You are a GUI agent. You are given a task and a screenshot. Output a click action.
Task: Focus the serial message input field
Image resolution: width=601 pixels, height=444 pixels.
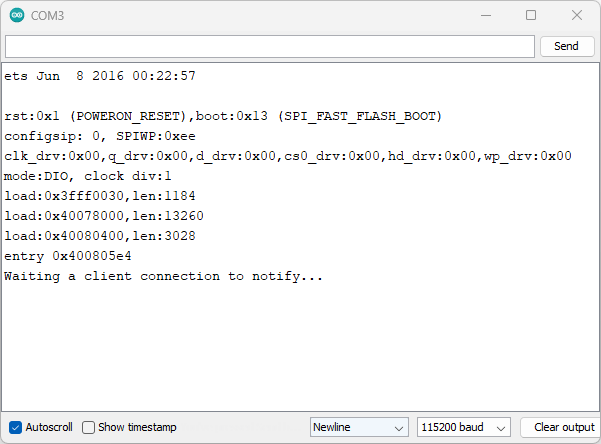270,47
